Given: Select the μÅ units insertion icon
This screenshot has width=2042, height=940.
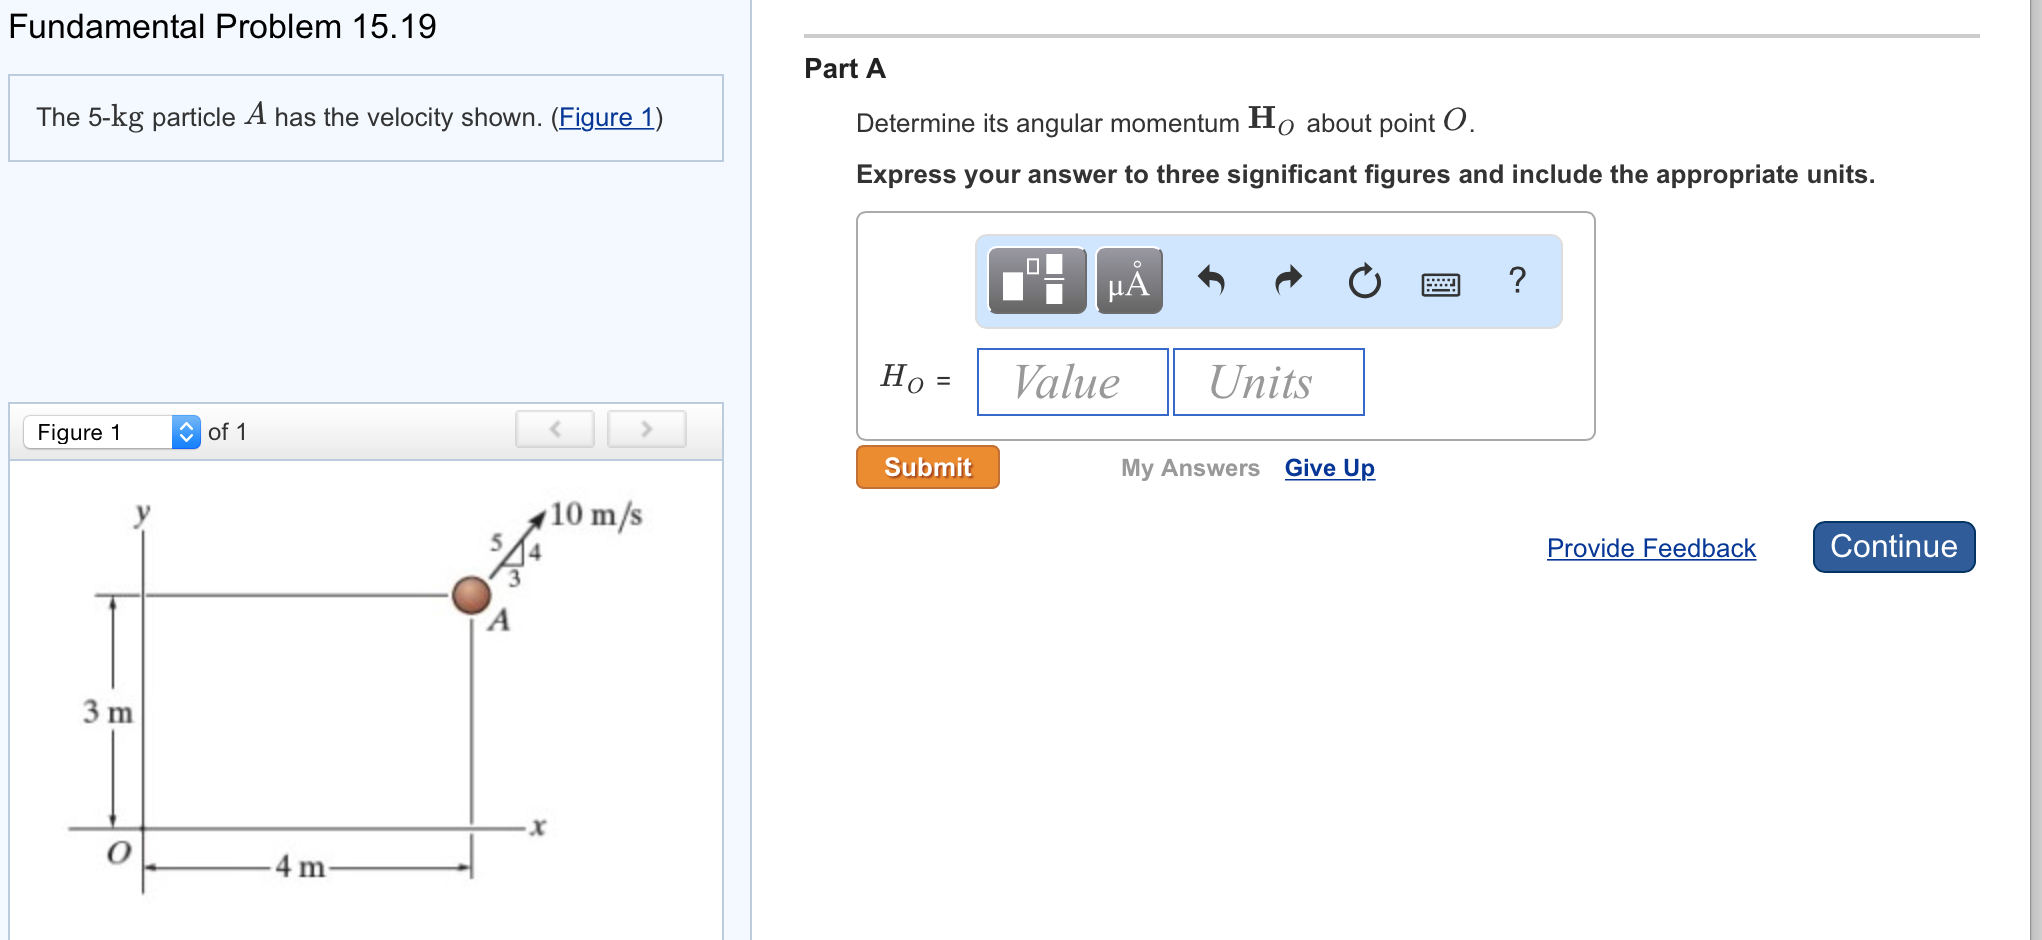Looking at the screenshot, I should coord(1128,282).
